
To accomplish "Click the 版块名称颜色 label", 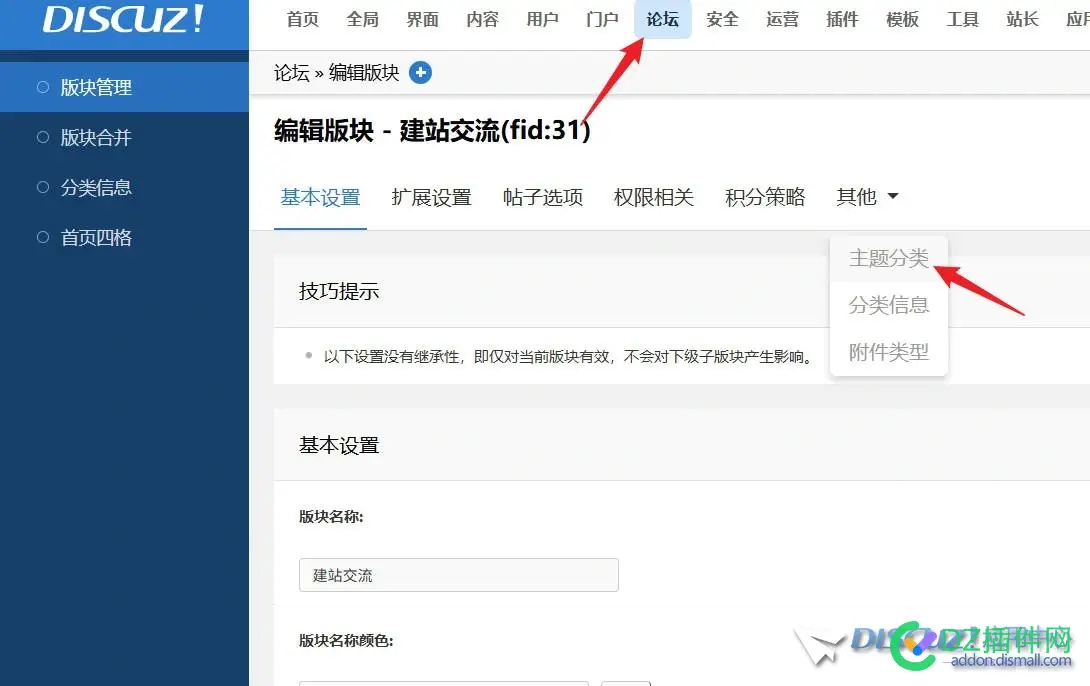I will coord(346,641).
